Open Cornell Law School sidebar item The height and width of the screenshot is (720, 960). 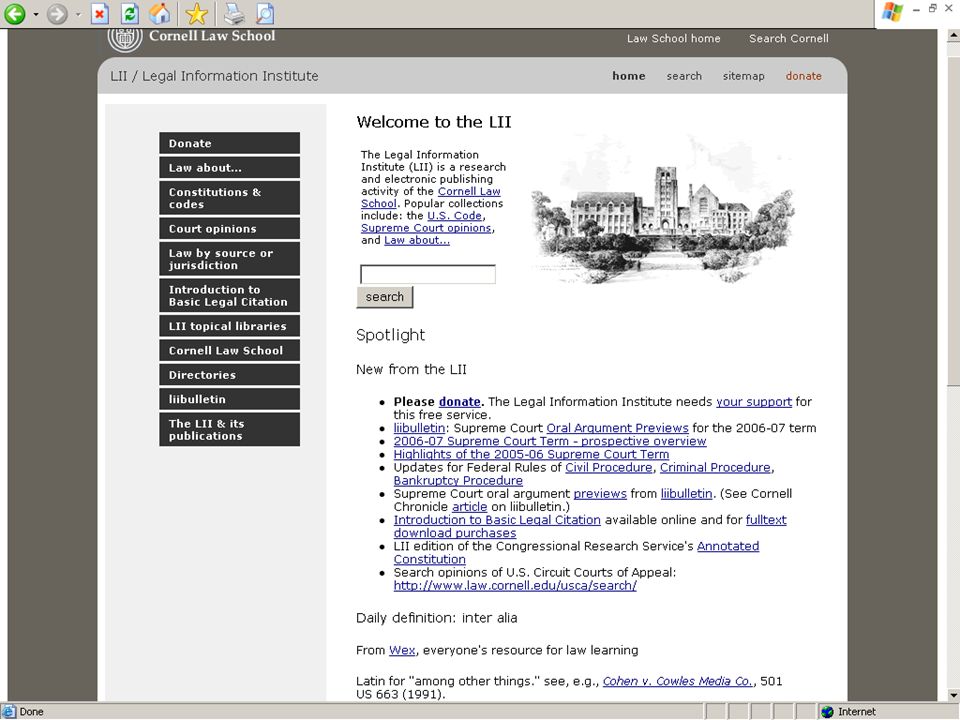[x=230, y=350]
